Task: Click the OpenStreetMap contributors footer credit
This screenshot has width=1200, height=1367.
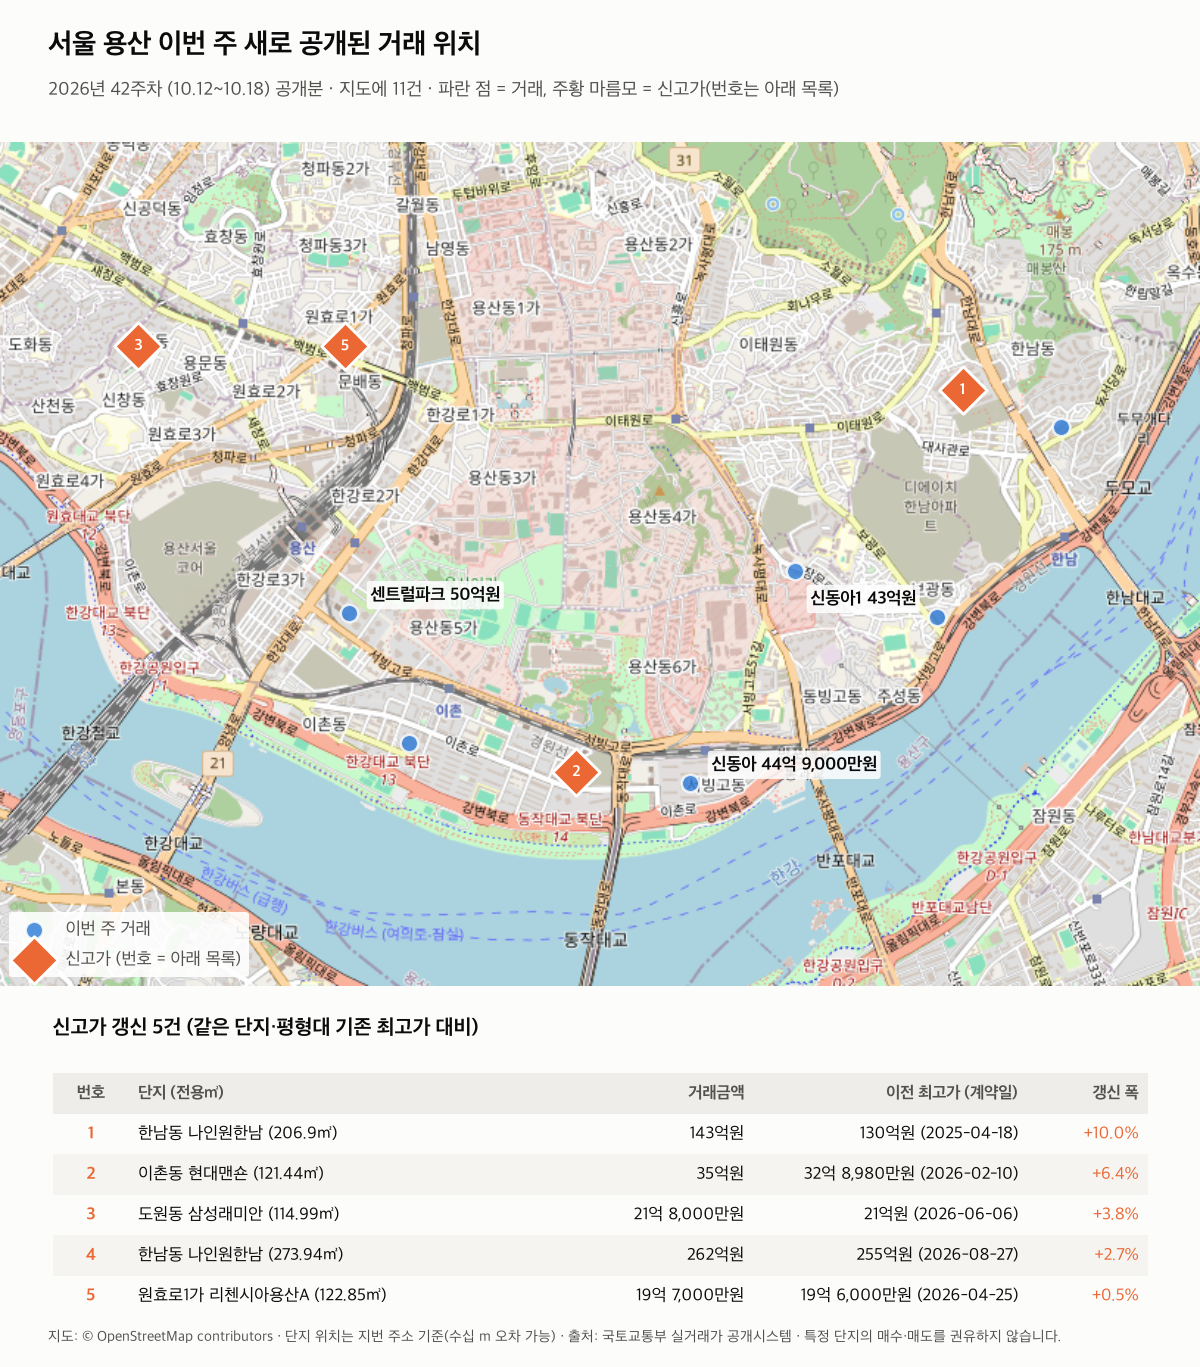Action: click(177, 1336)
